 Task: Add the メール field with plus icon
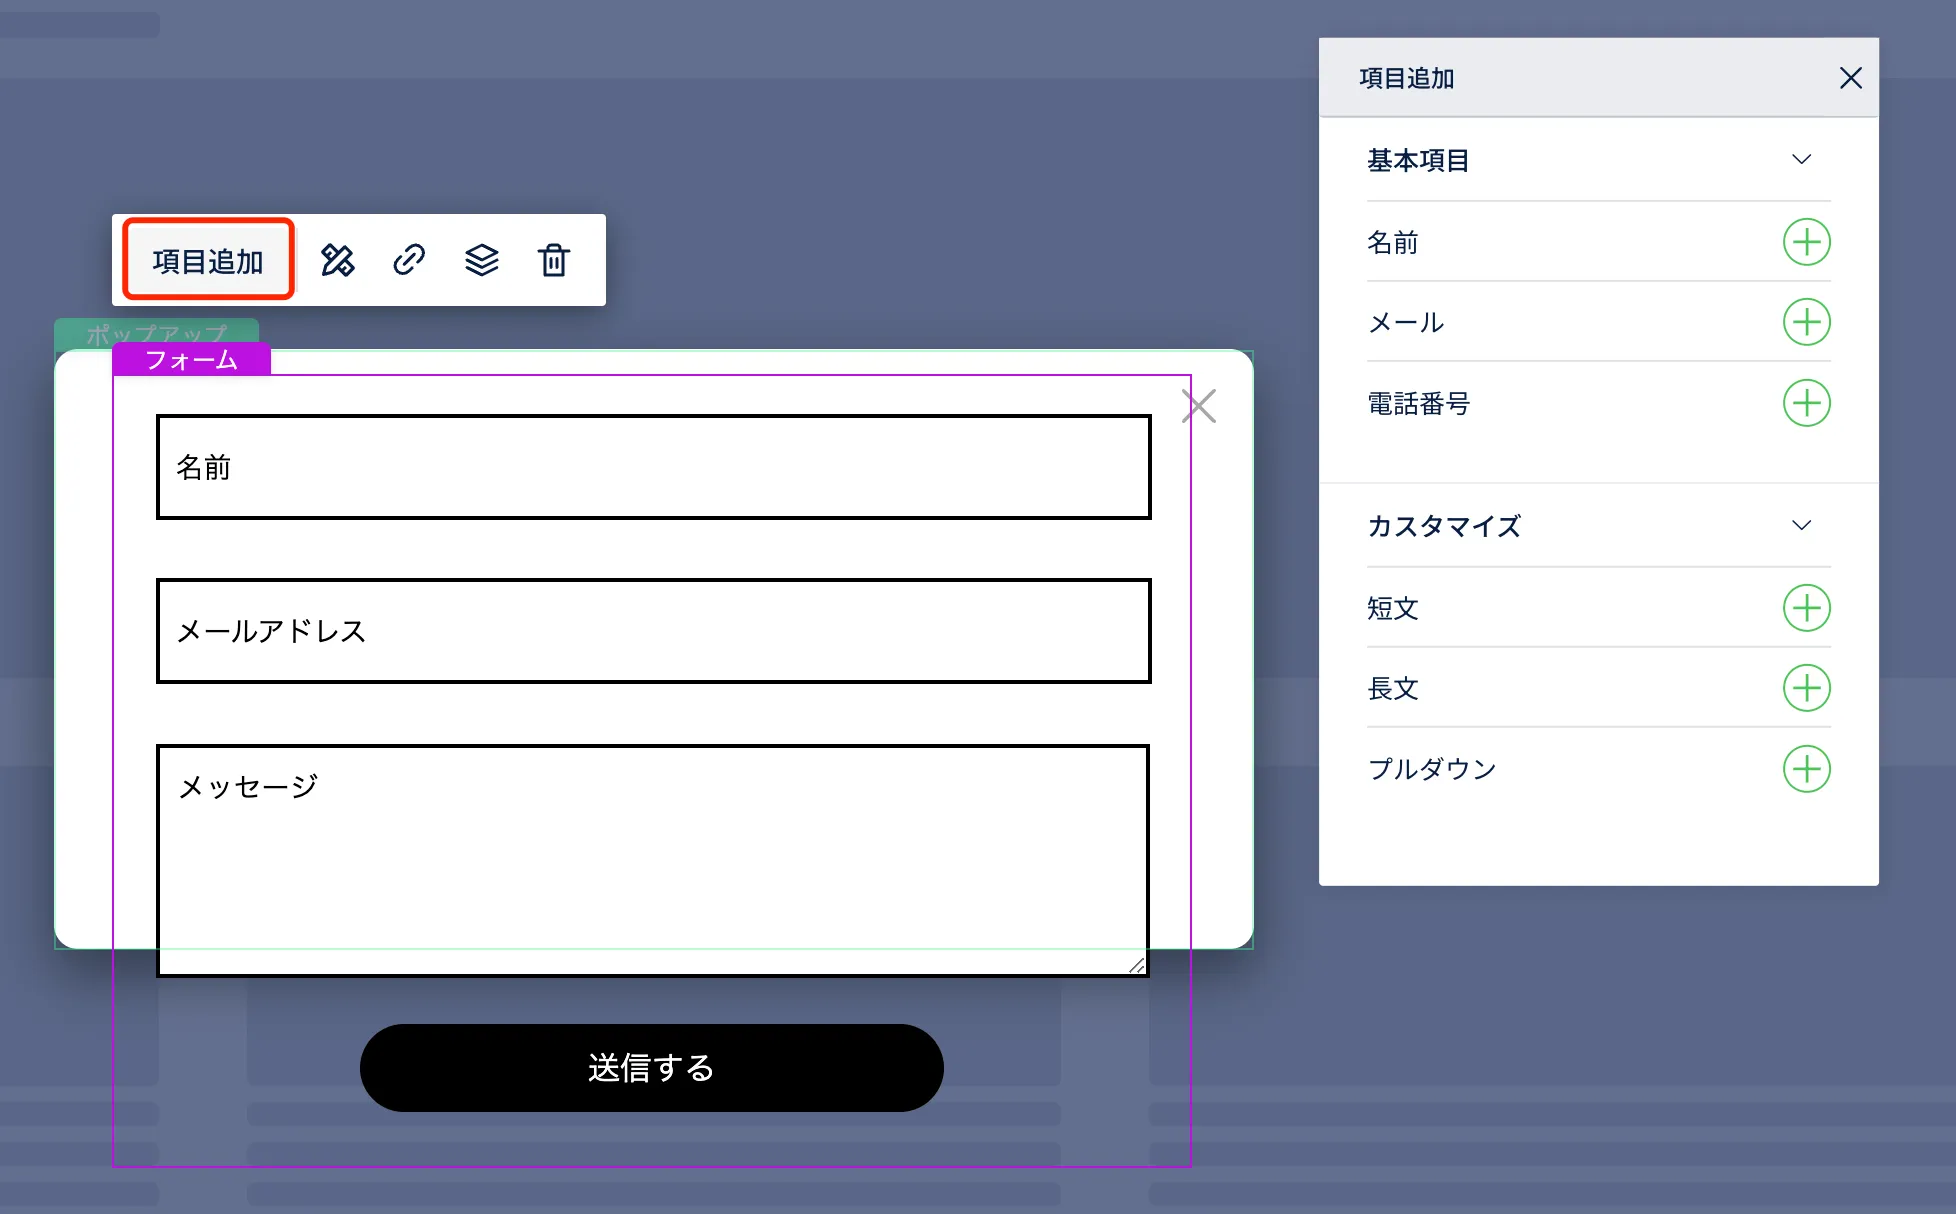click(1806, 322)
